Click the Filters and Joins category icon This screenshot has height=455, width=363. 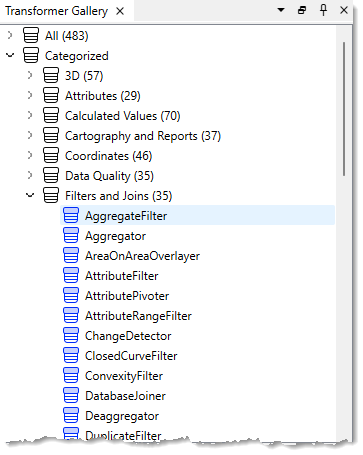coord(51,195)
